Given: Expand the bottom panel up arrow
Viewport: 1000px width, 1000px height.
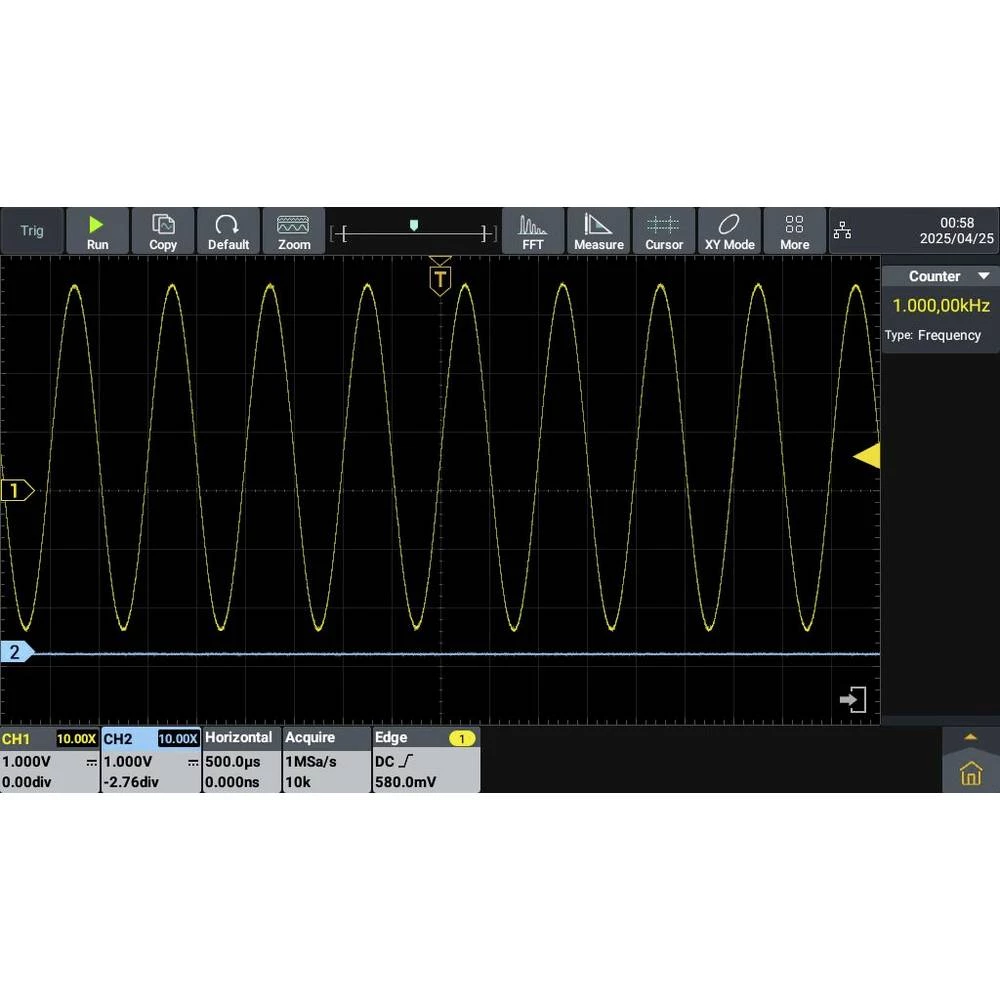Looking at the screenshot, I should point(969,737).
